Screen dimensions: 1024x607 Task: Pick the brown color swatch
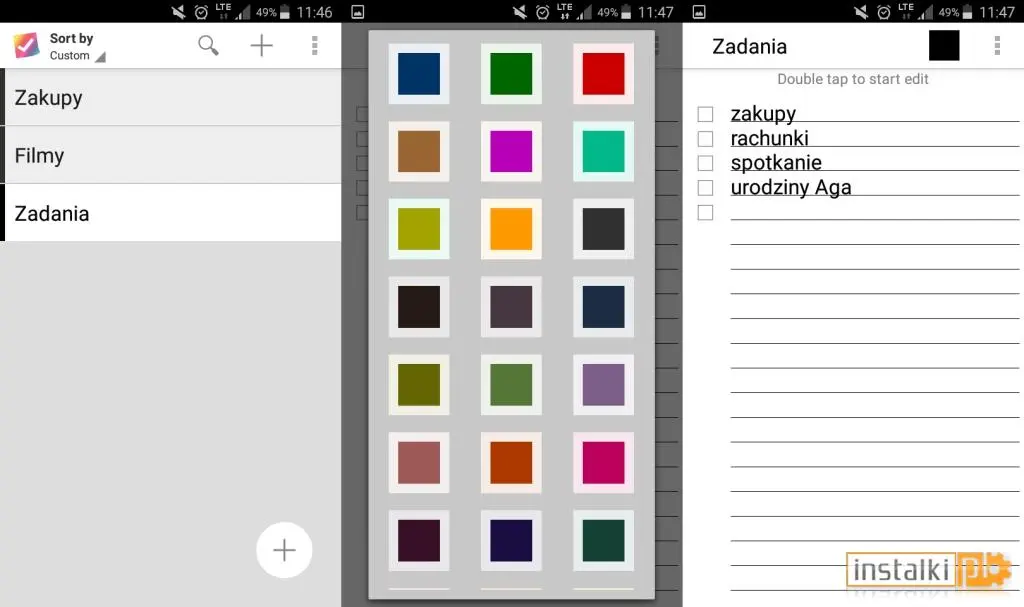(x=419, y=151)
